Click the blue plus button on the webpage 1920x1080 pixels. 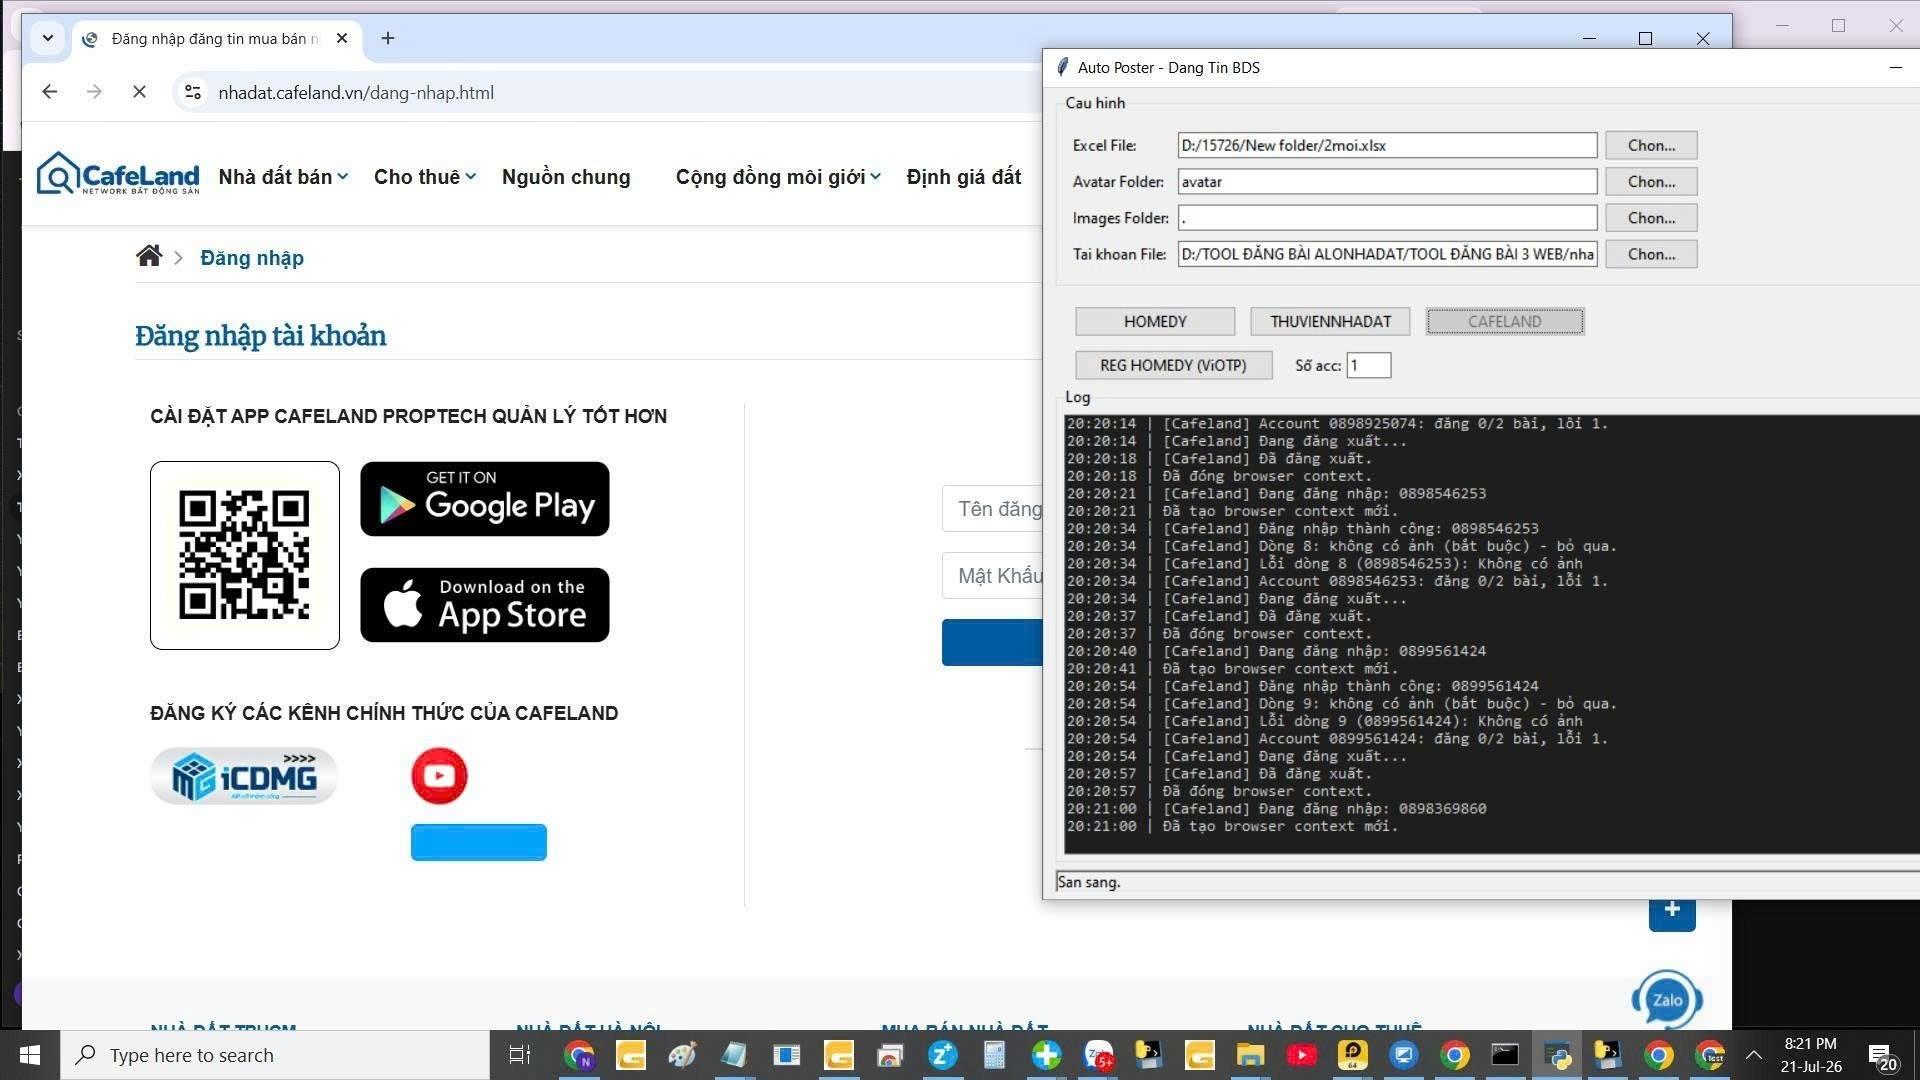pyautogui.click(x=1672, y=912)
